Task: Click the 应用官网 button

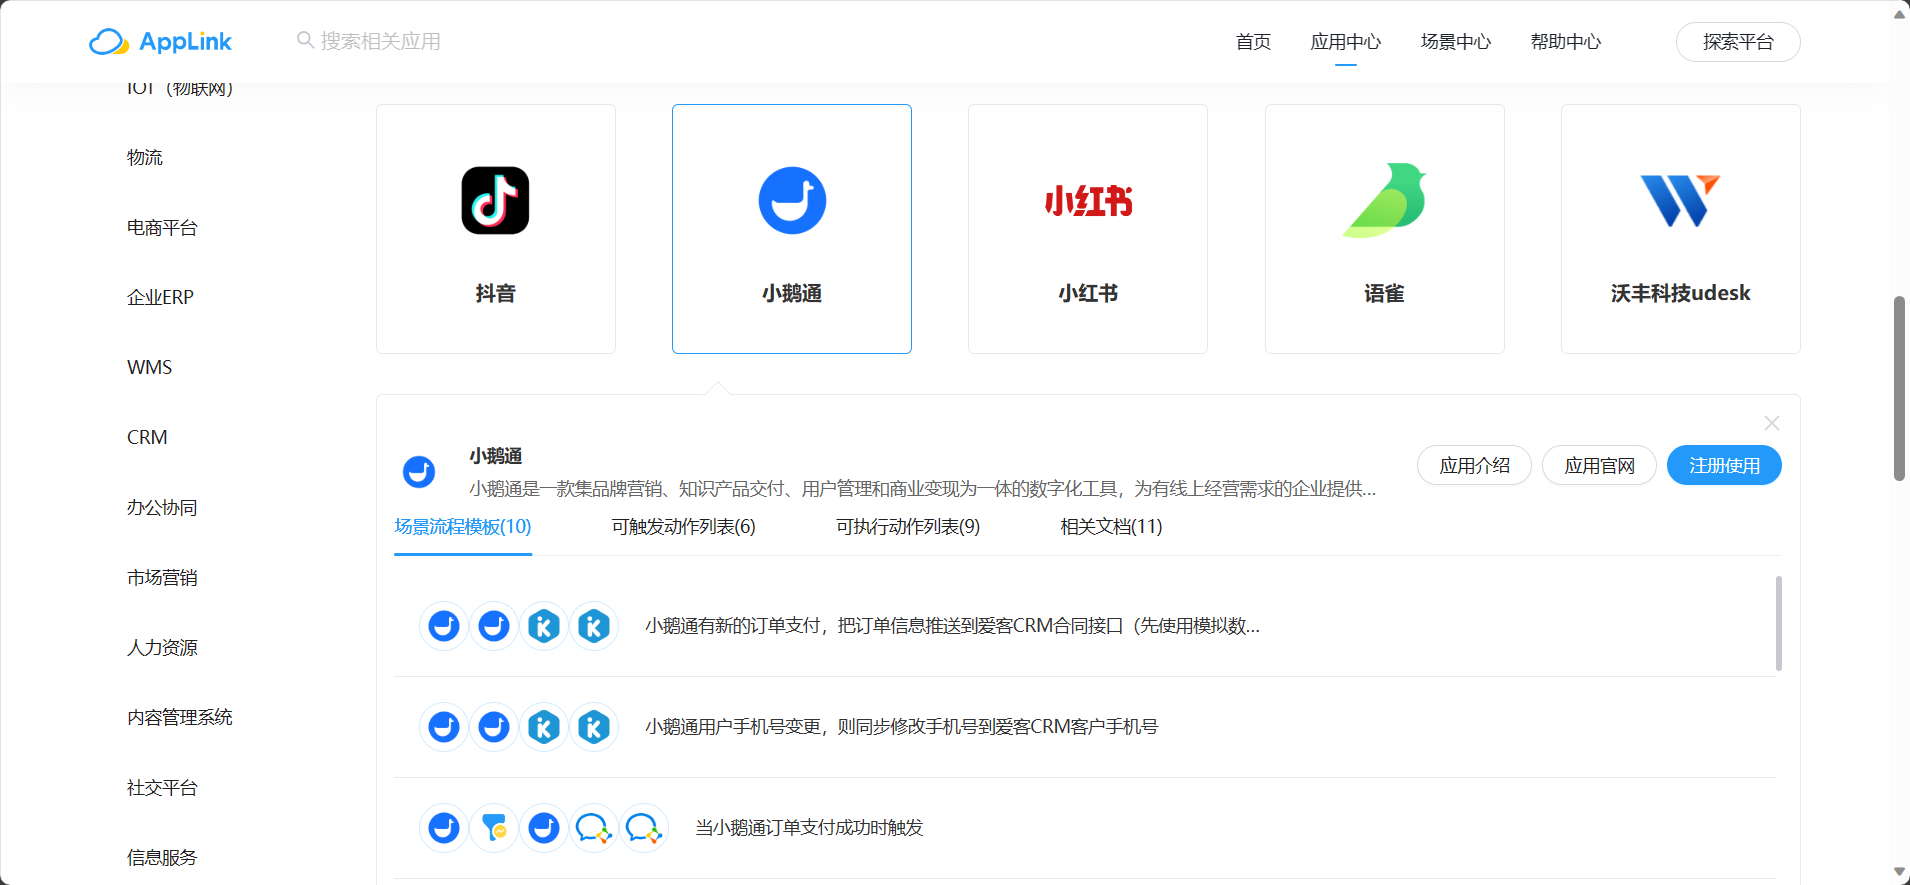Action: pyautogui.click(x=1599, y=465)
